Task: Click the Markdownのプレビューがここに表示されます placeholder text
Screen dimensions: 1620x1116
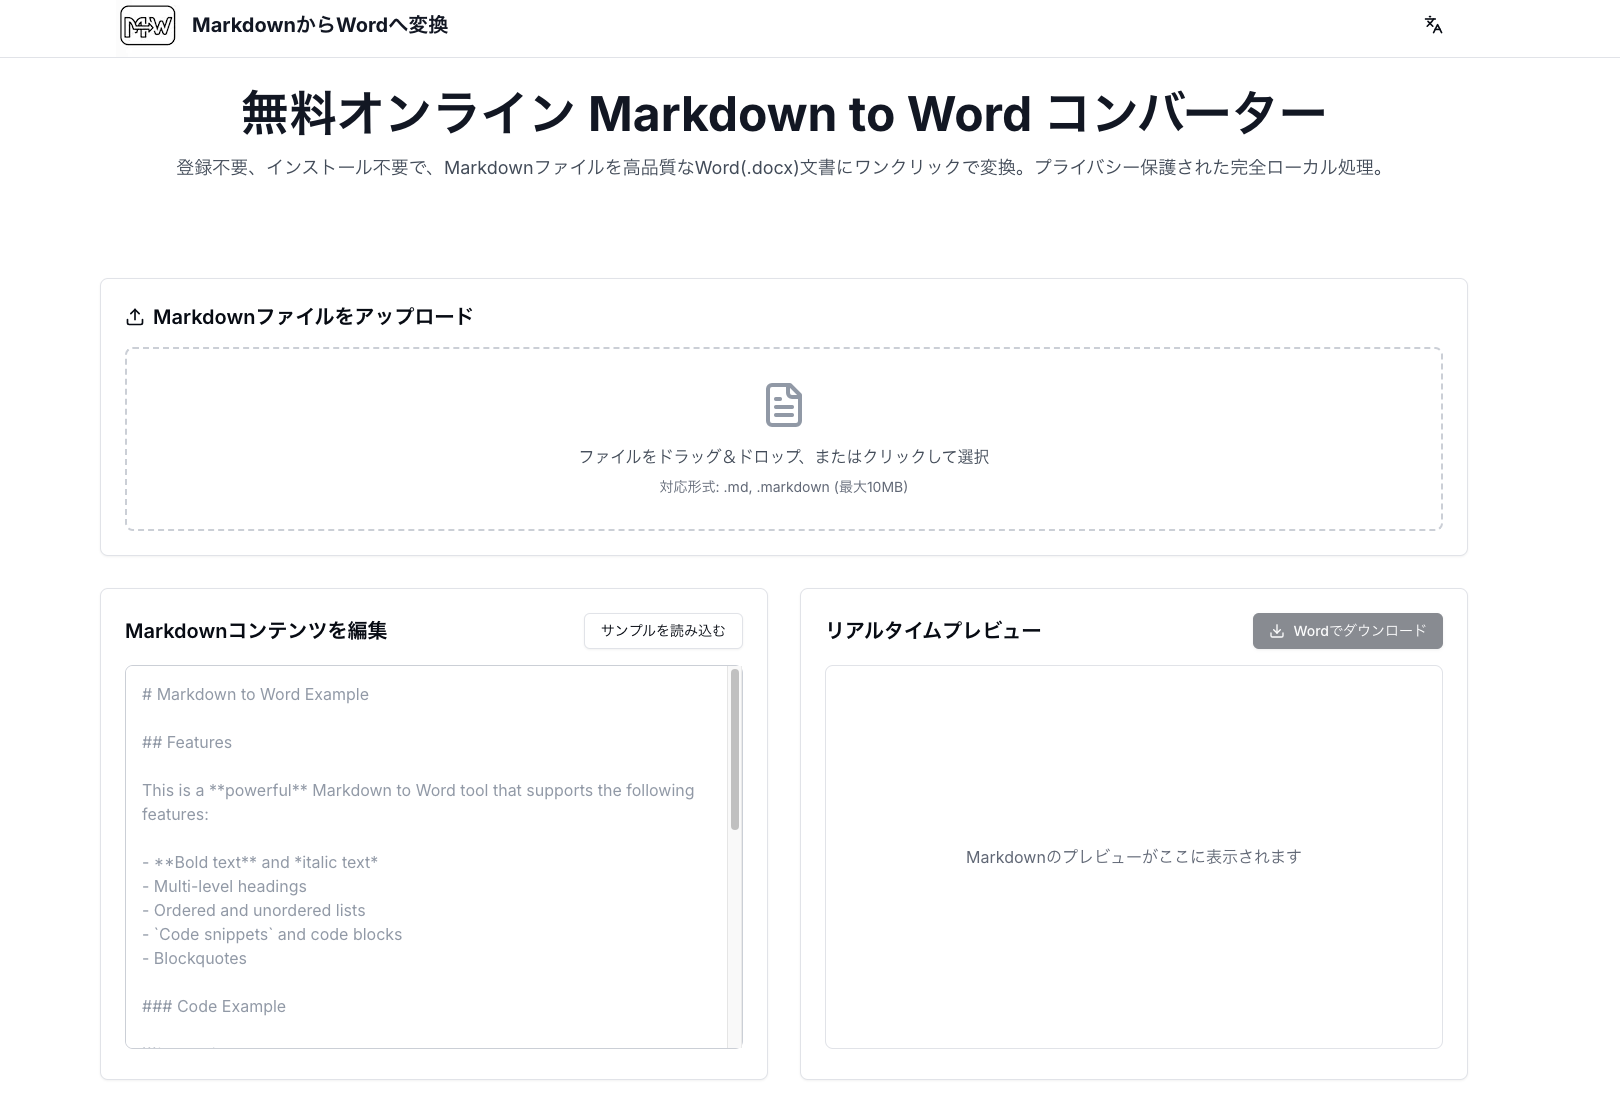Action: tap(1134, 857)
